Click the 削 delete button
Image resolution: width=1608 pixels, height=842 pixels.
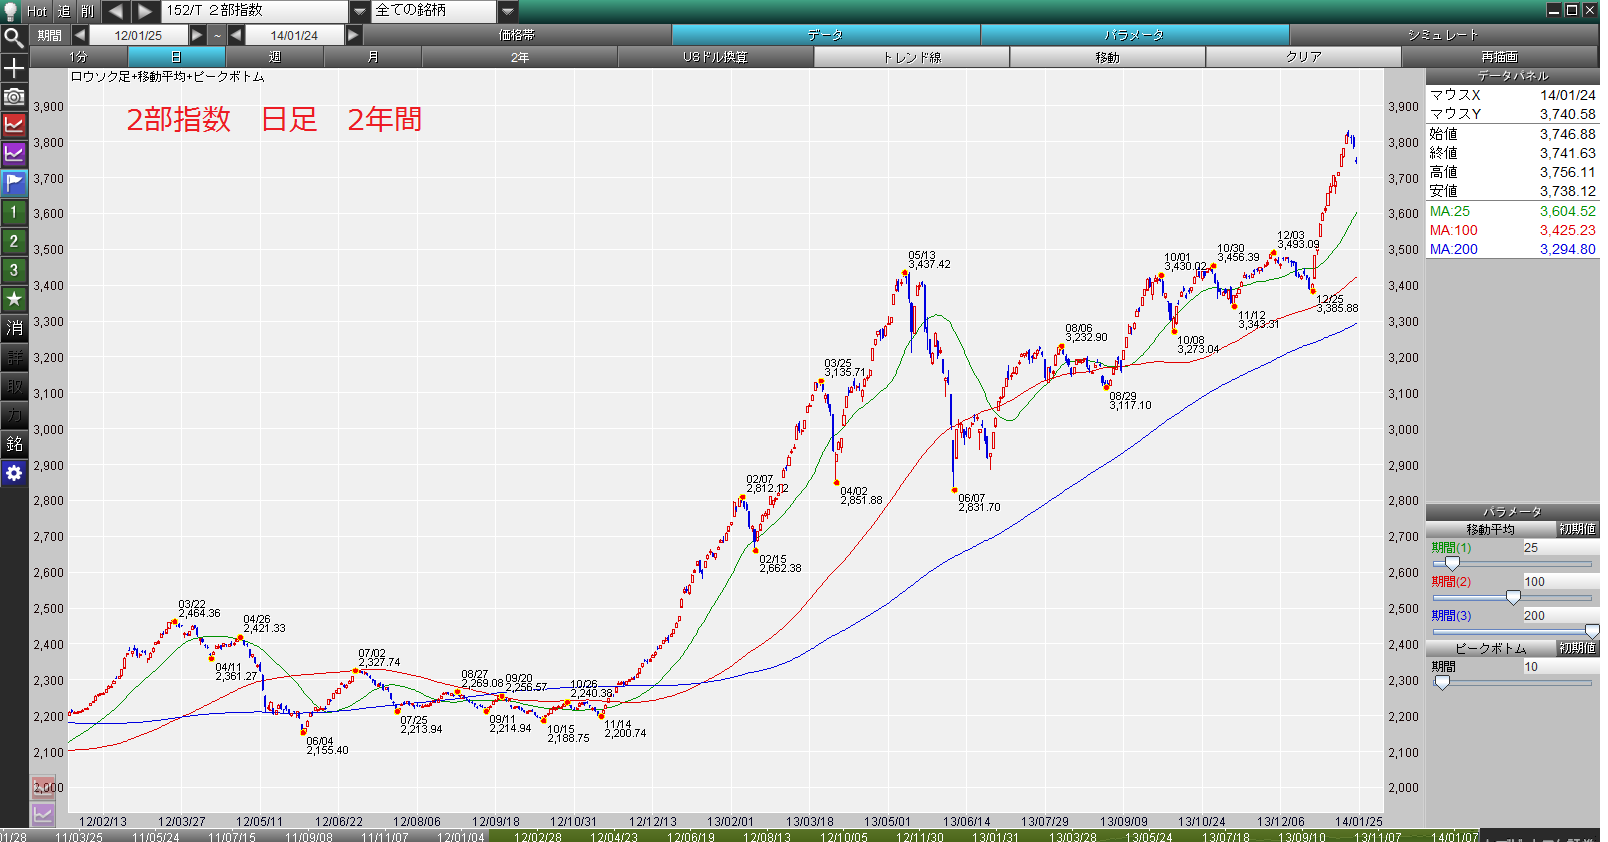(x=88, y=11)
